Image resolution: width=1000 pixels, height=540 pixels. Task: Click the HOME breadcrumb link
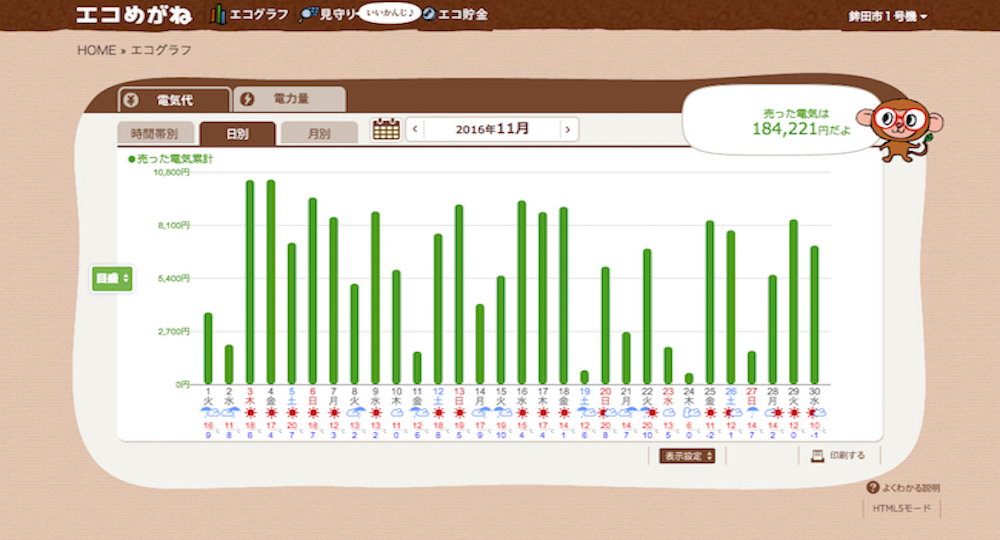click(97, 50)
